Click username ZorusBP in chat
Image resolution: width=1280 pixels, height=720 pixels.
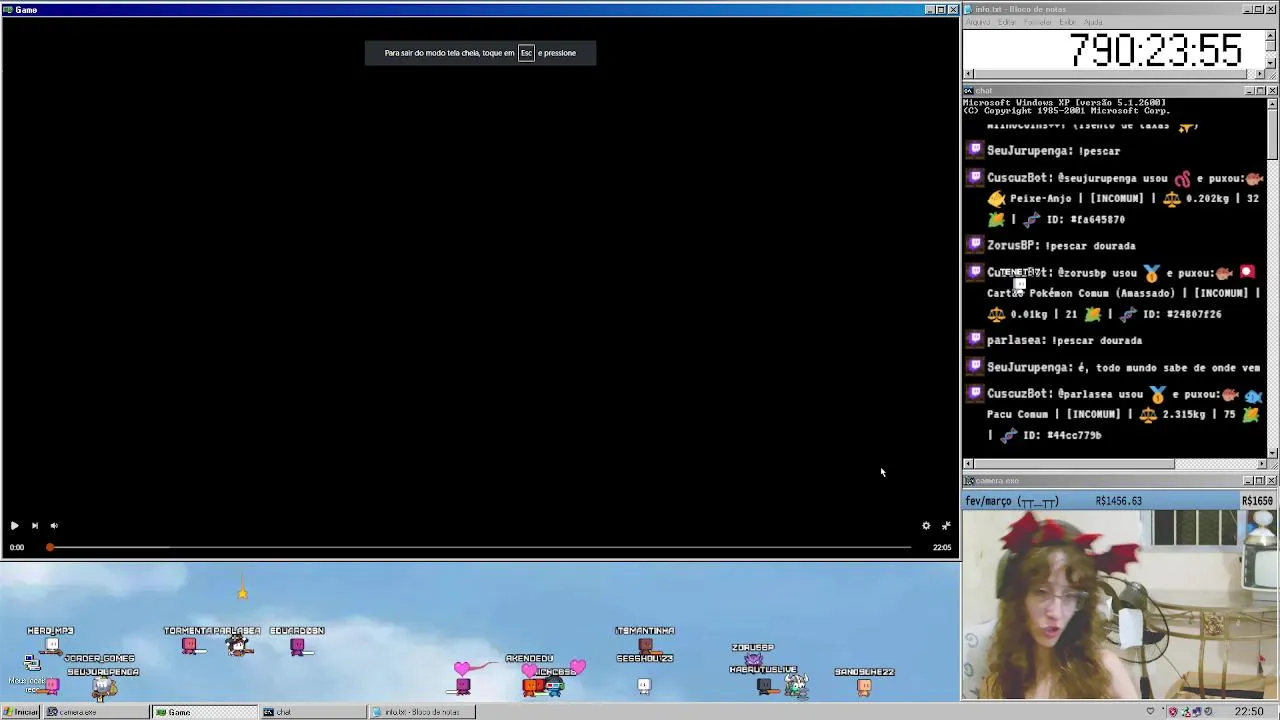pos(1010,246)
